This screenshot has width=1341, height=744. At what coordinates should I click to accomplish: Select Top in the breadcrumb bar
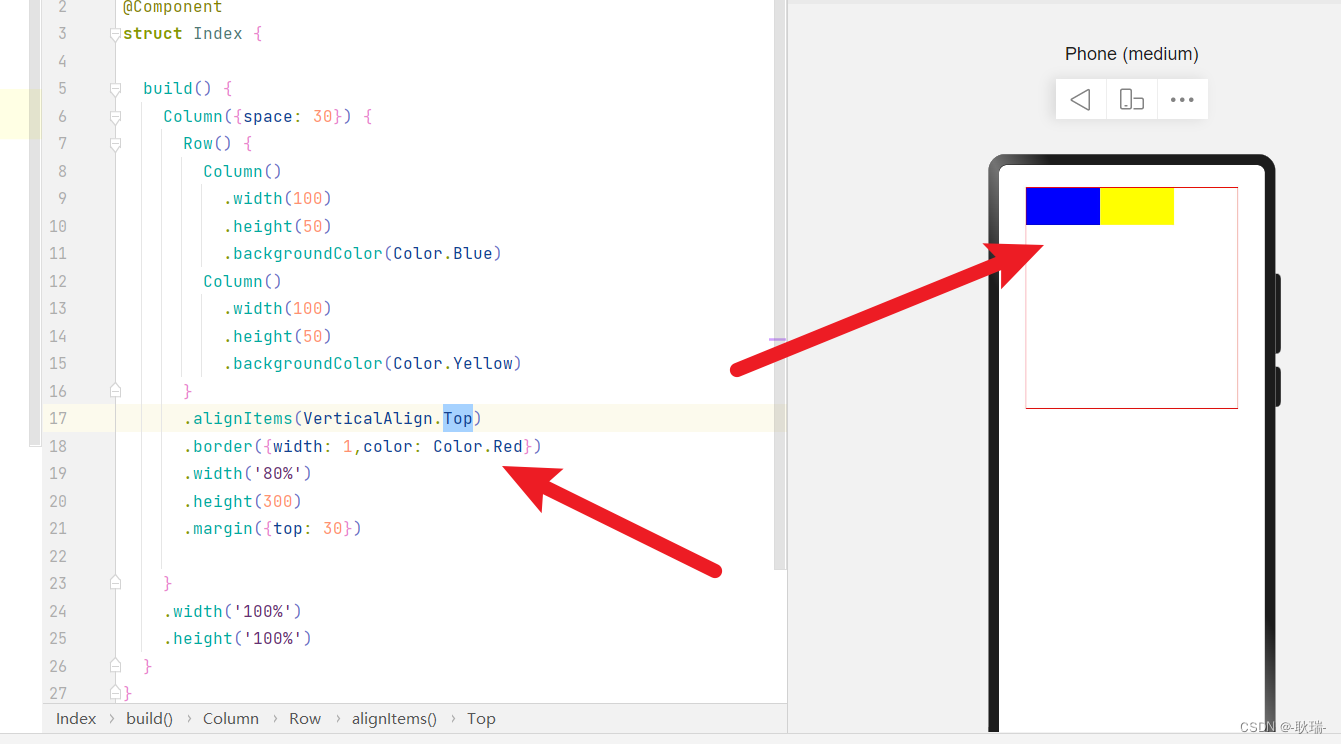481,719
